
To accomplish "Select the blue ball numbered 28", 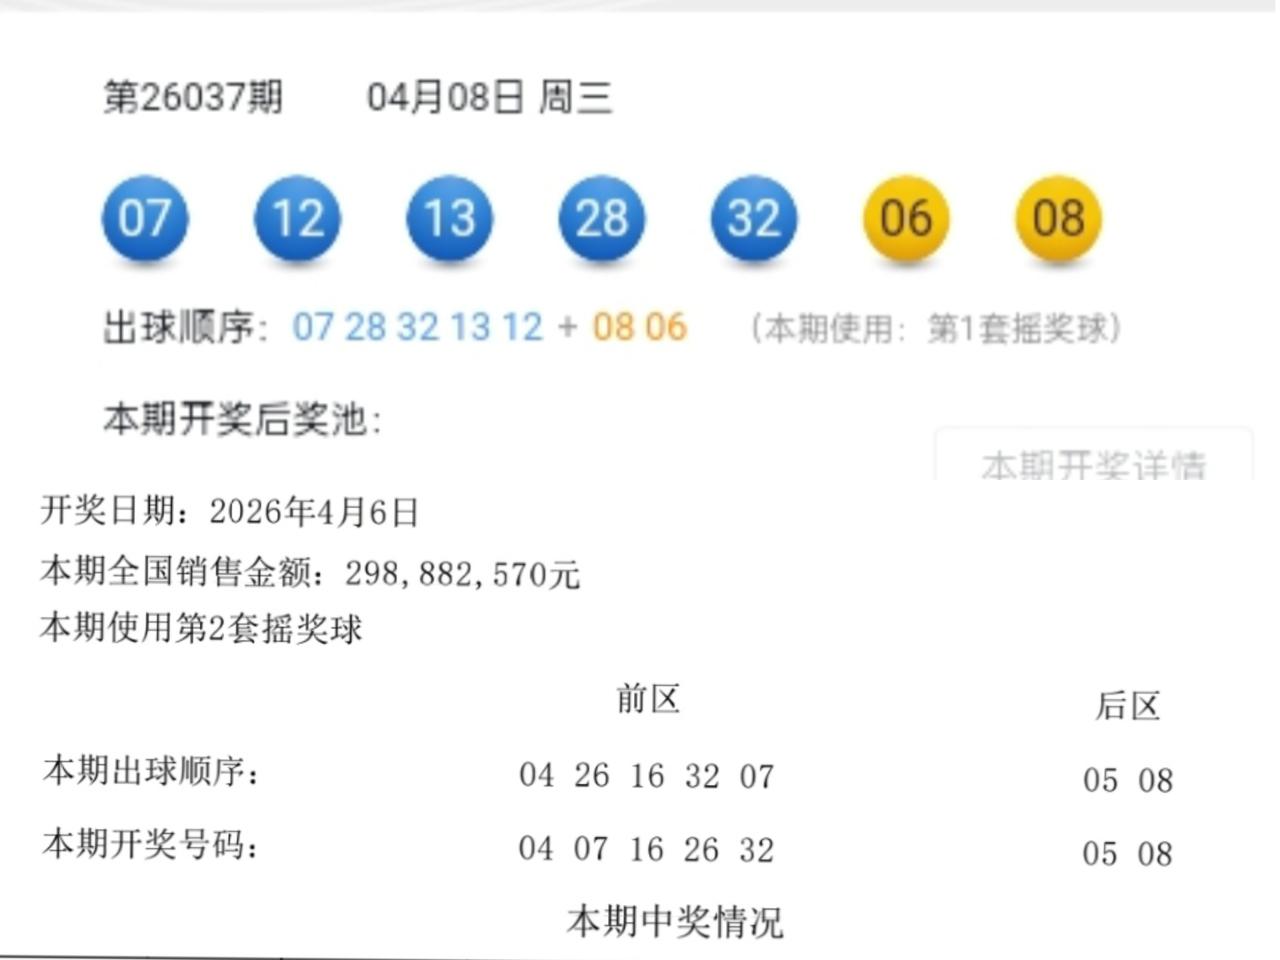I will [601, 220].
